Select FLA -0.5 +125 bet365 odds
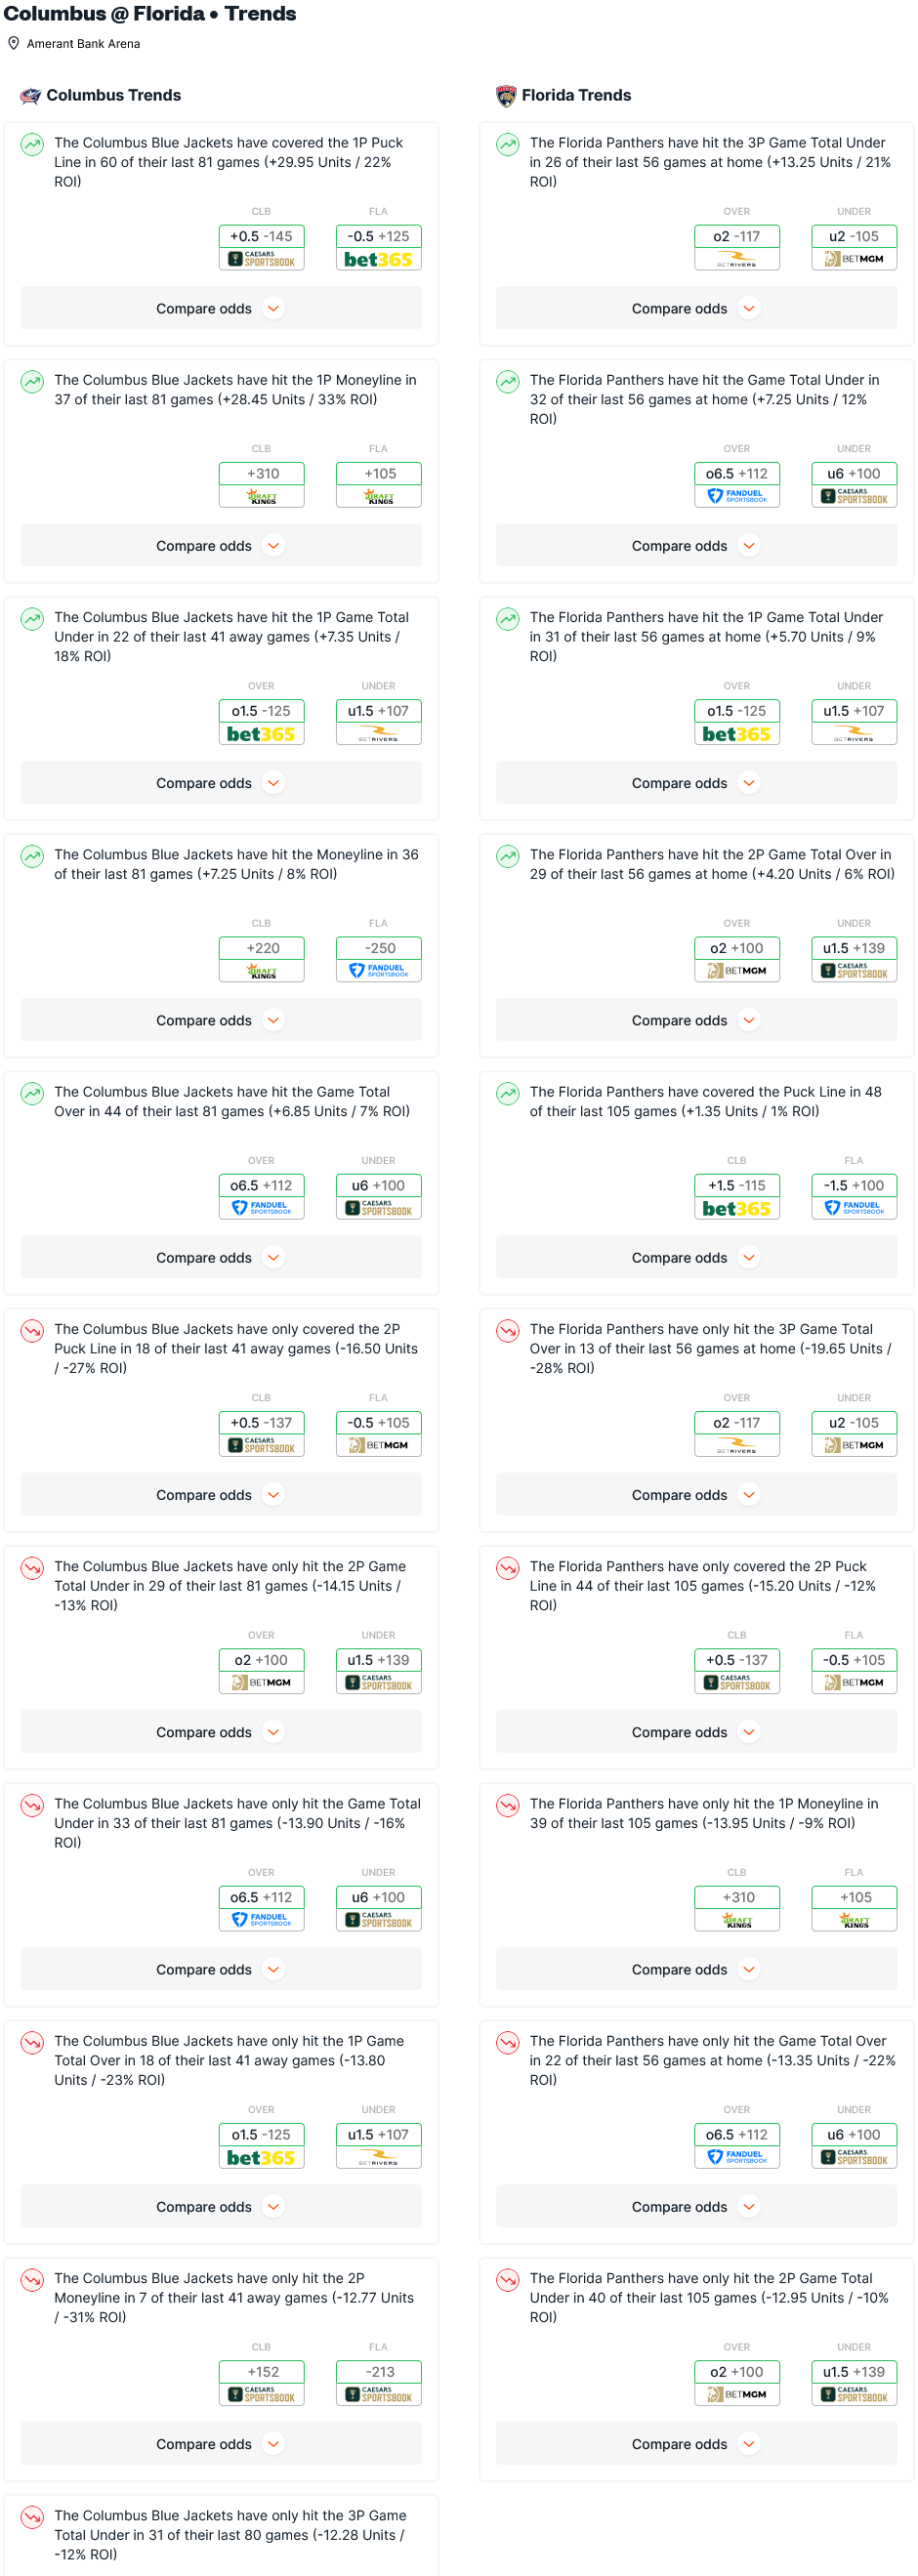 click(x=378, y=247)
